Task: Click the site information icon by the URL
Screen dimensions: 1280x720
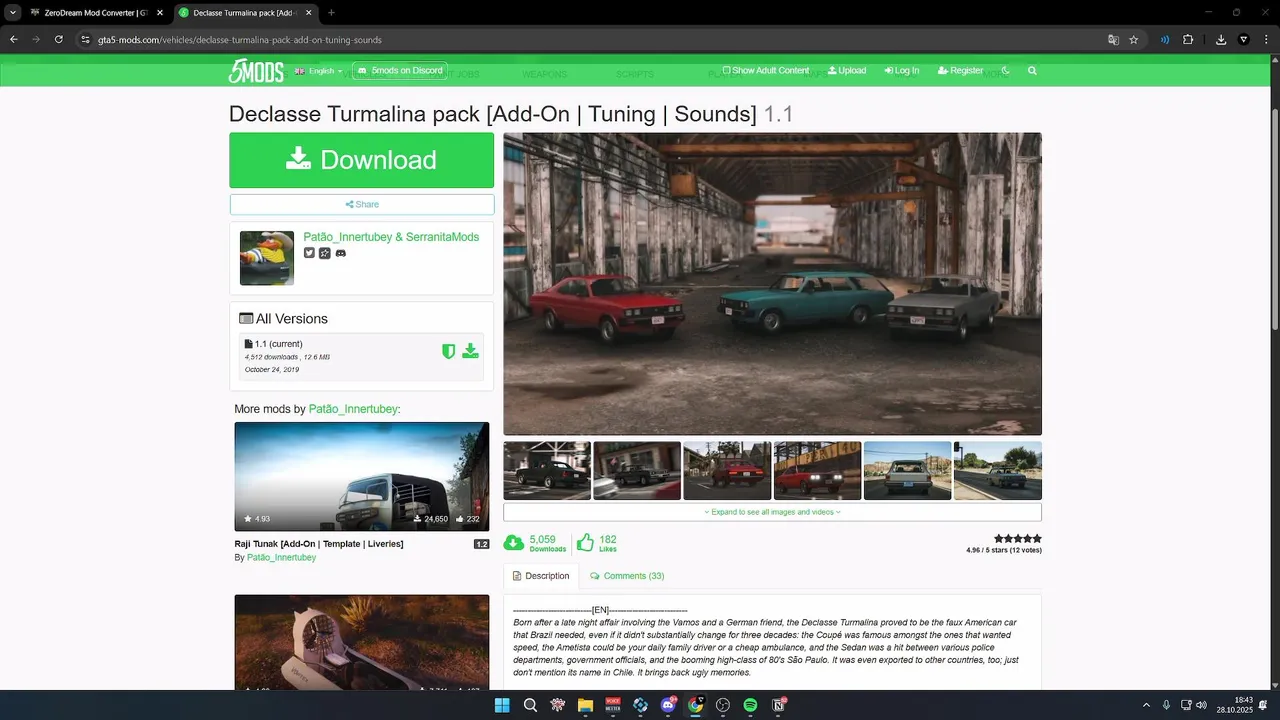Action: tap(86, 40)
